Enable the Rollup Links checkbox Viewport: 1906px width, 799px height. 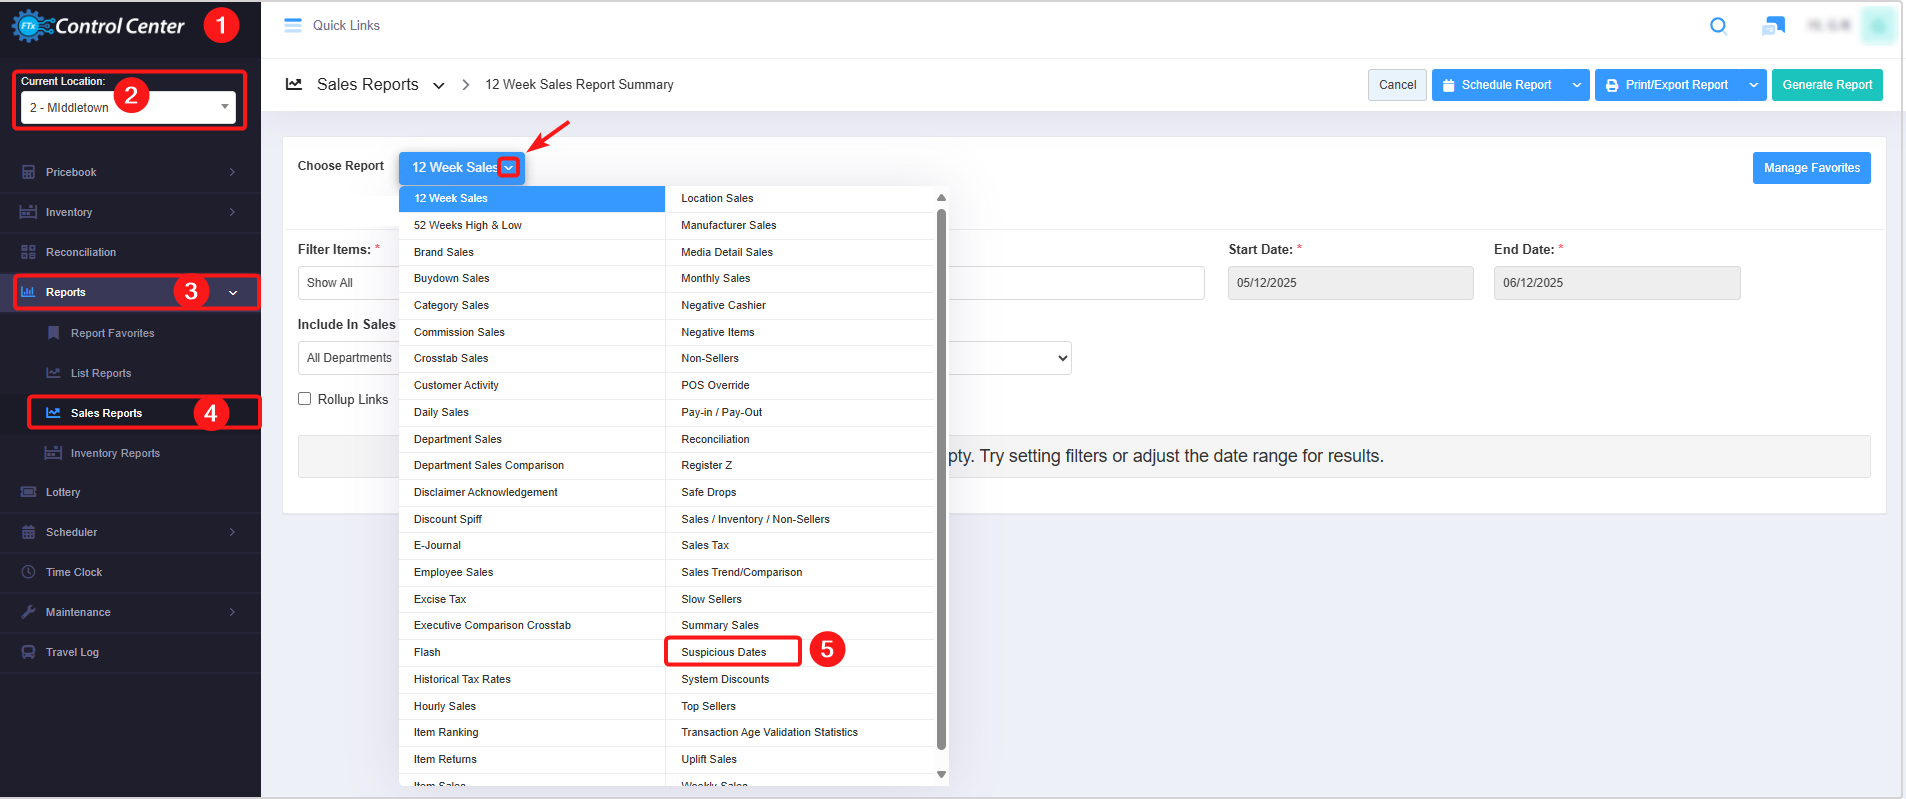point(305,399)
